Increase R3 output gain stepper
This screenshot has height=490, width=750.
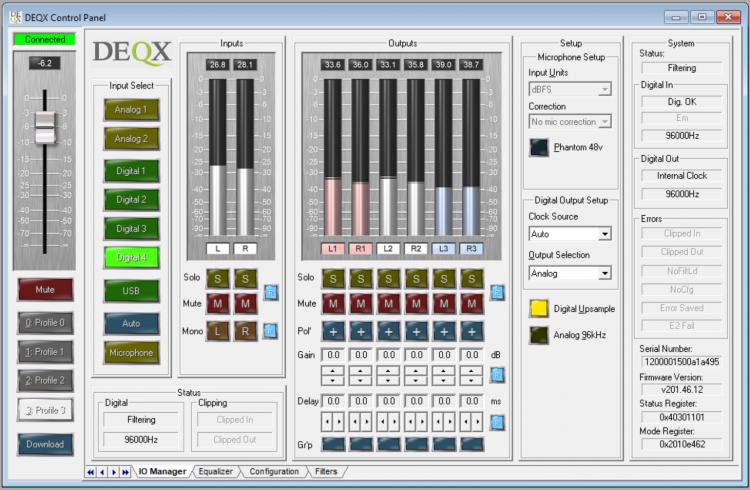pos(472,371)
